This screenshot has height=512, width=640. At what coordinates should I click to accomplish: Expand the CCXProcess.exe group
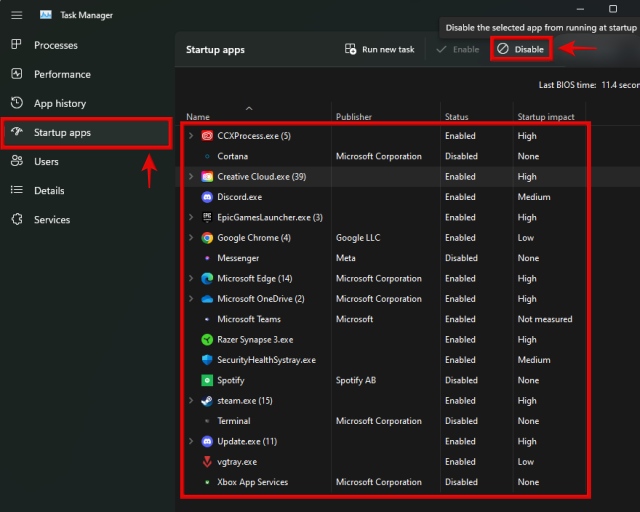tap(191, 136)
